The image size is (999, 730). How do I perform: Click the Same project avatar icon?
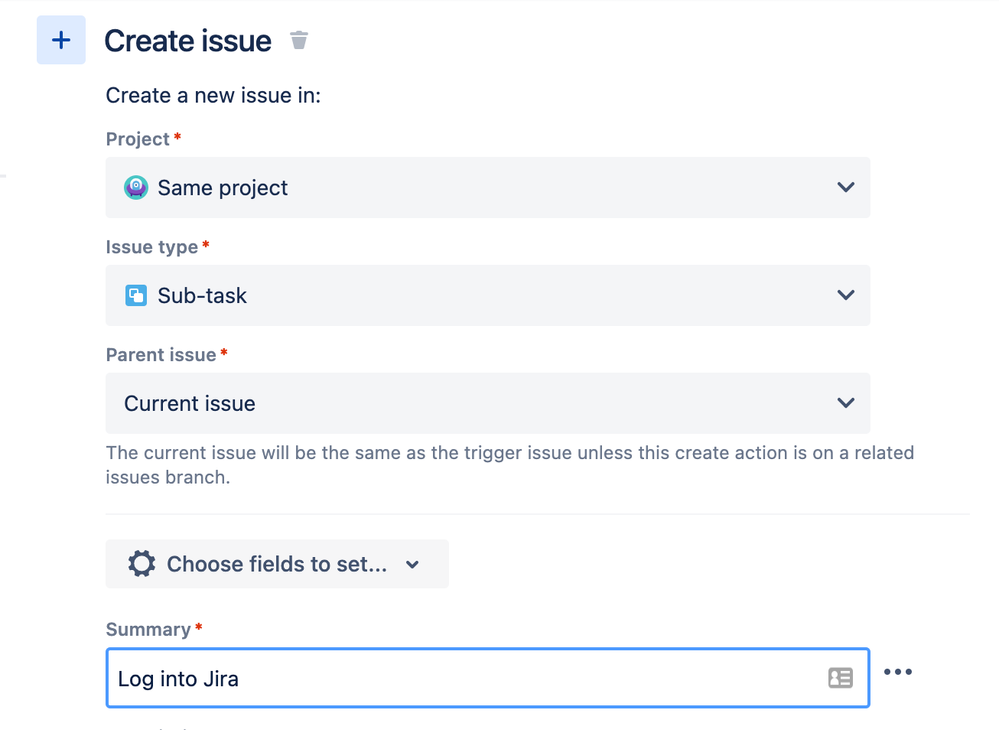[x=136, y=188]
